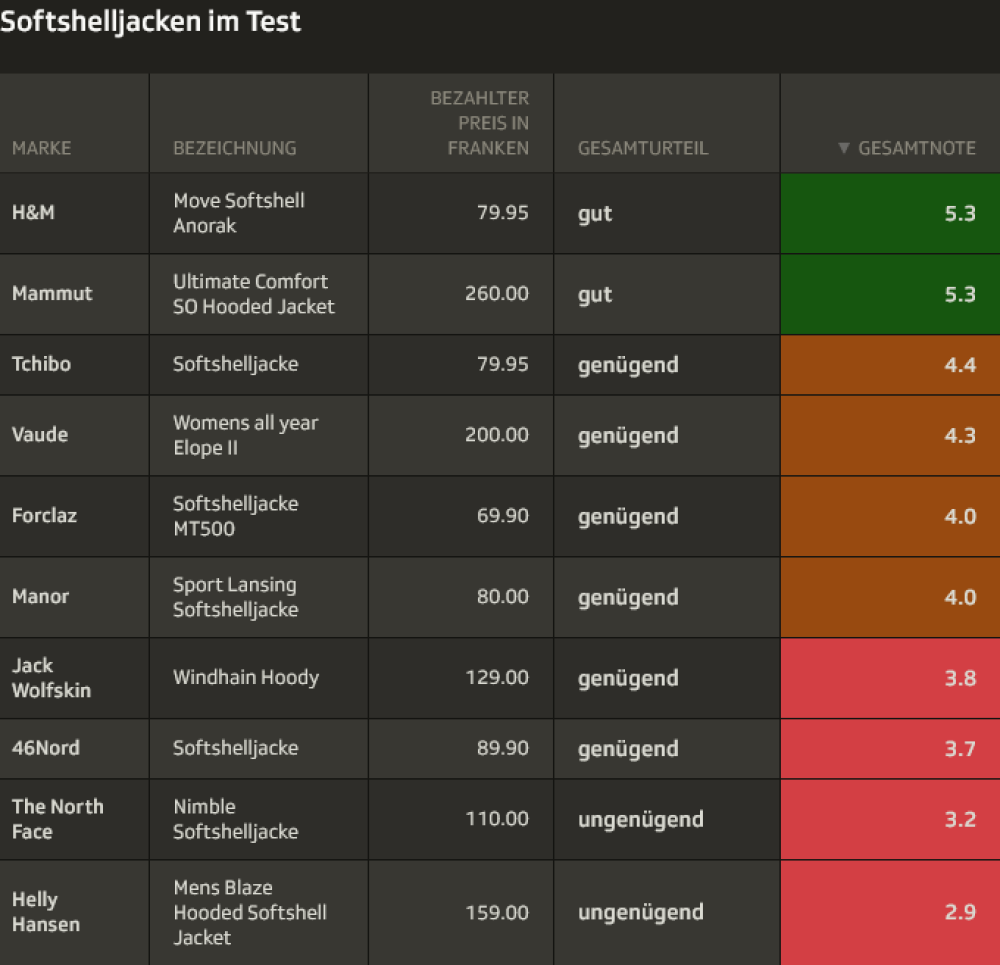The image size is (1000, 965).
Task: Click the Gesamturteil column header
Action: 642,148
